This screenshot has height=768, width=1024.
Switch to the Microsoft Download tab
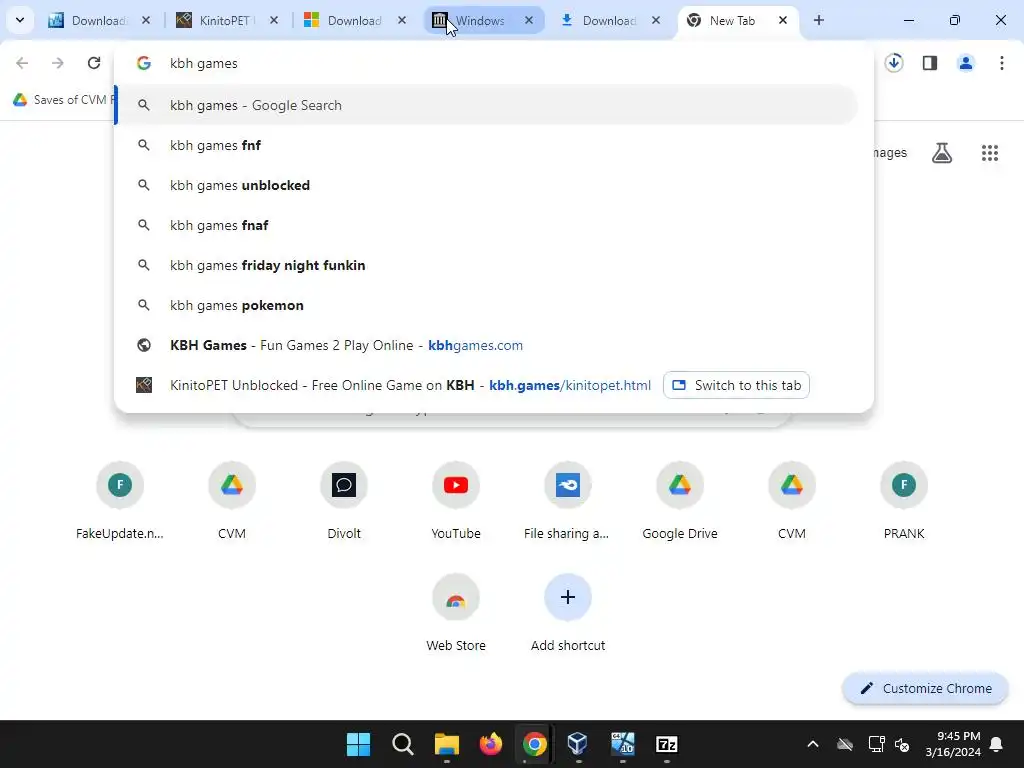pyautogui.click(x=353, y=20)
